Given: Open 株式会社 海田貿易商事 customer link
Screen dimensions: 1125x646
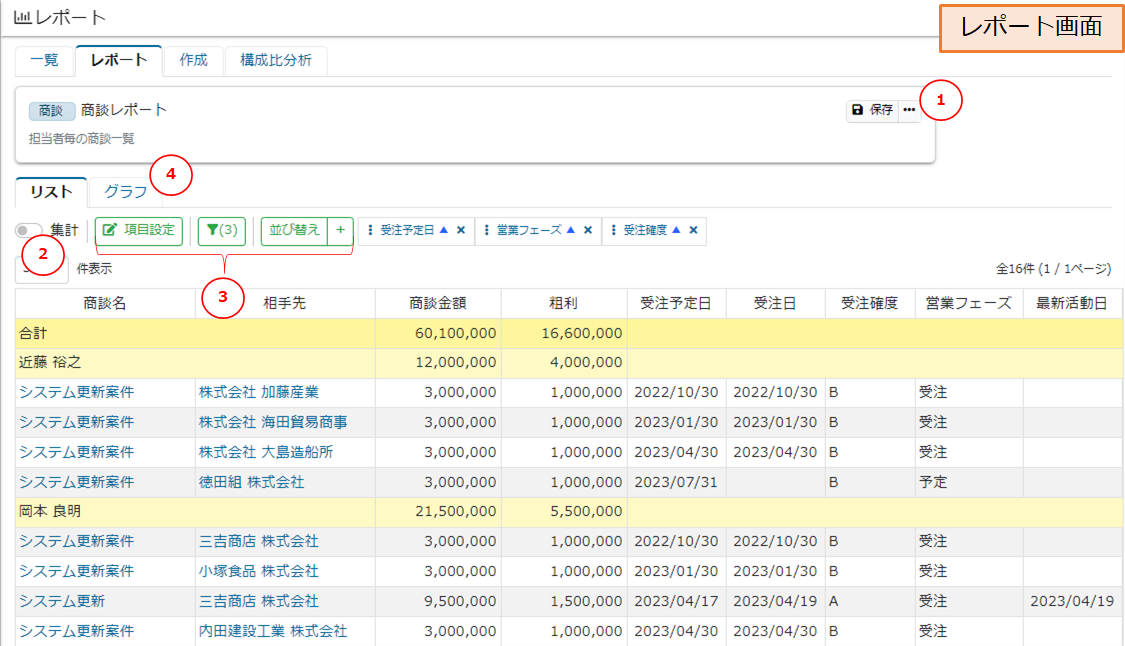Looking at the screenshot, I should point(273,423).
